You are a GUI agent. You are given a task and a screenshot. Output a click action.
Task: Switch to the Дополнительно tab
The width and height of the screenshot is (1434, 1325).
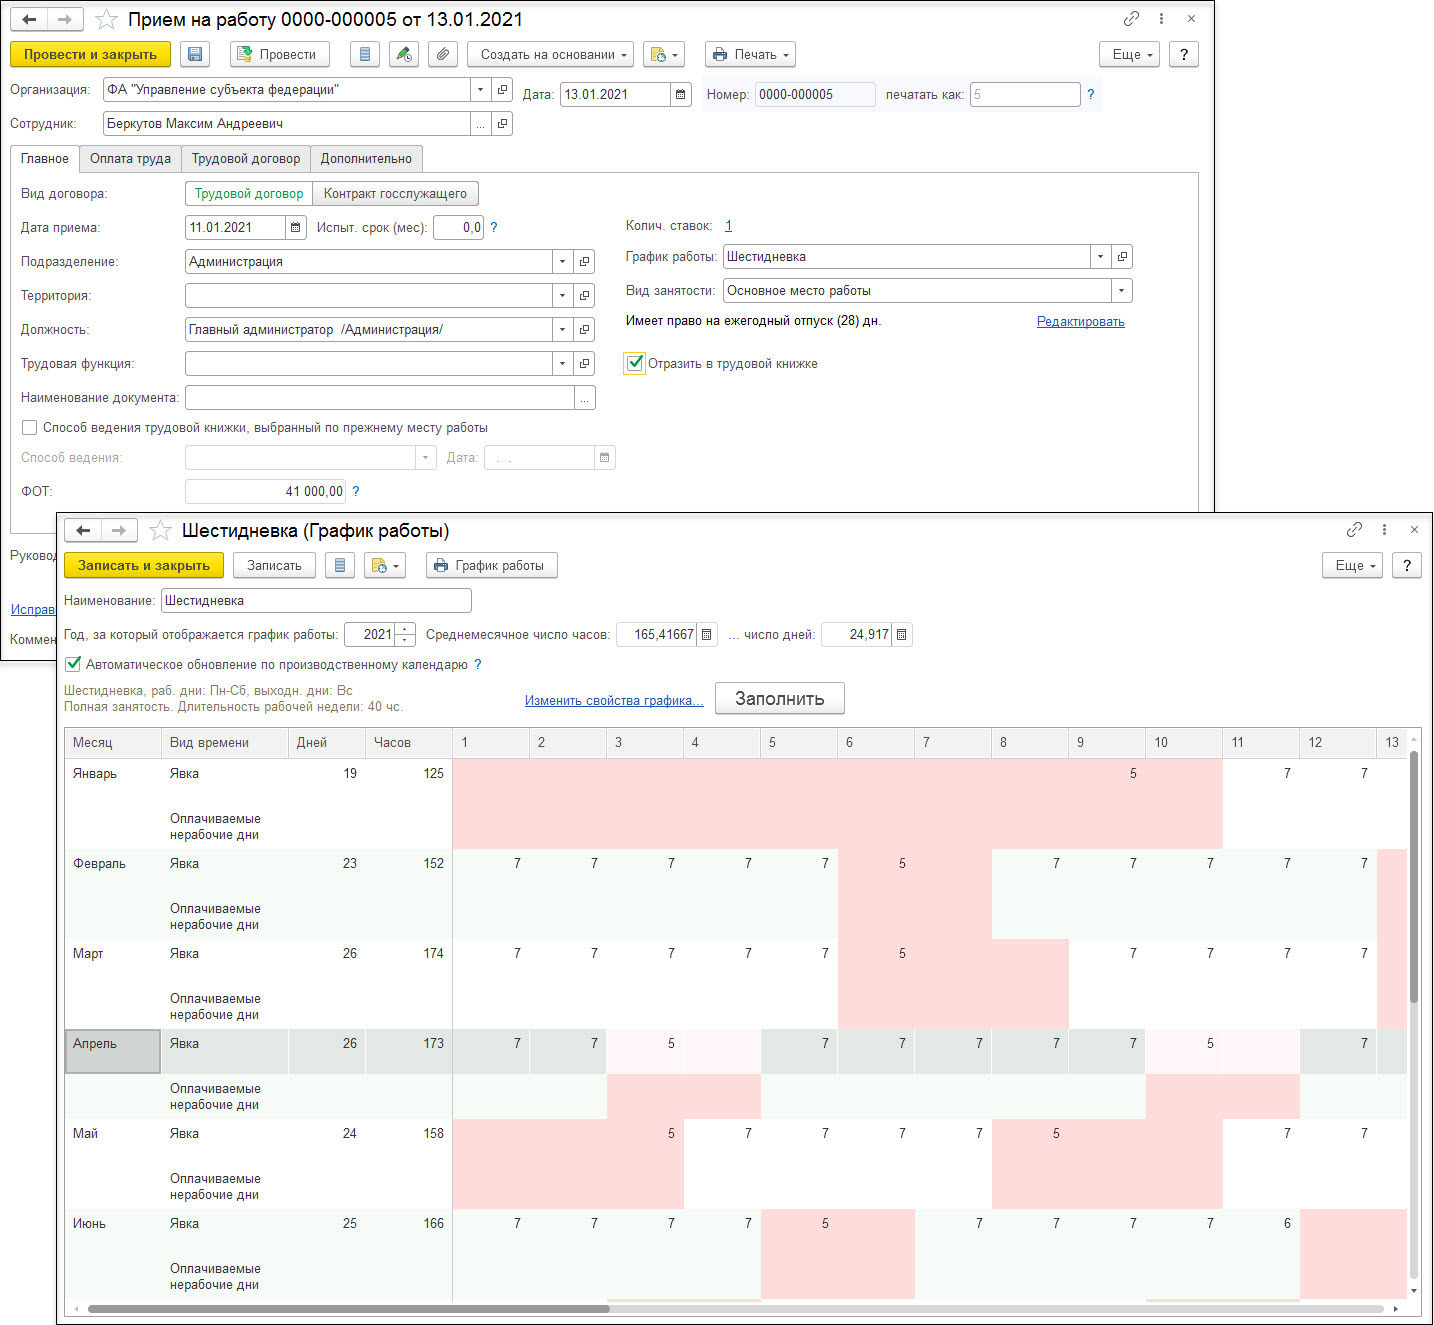coord(366,158)
